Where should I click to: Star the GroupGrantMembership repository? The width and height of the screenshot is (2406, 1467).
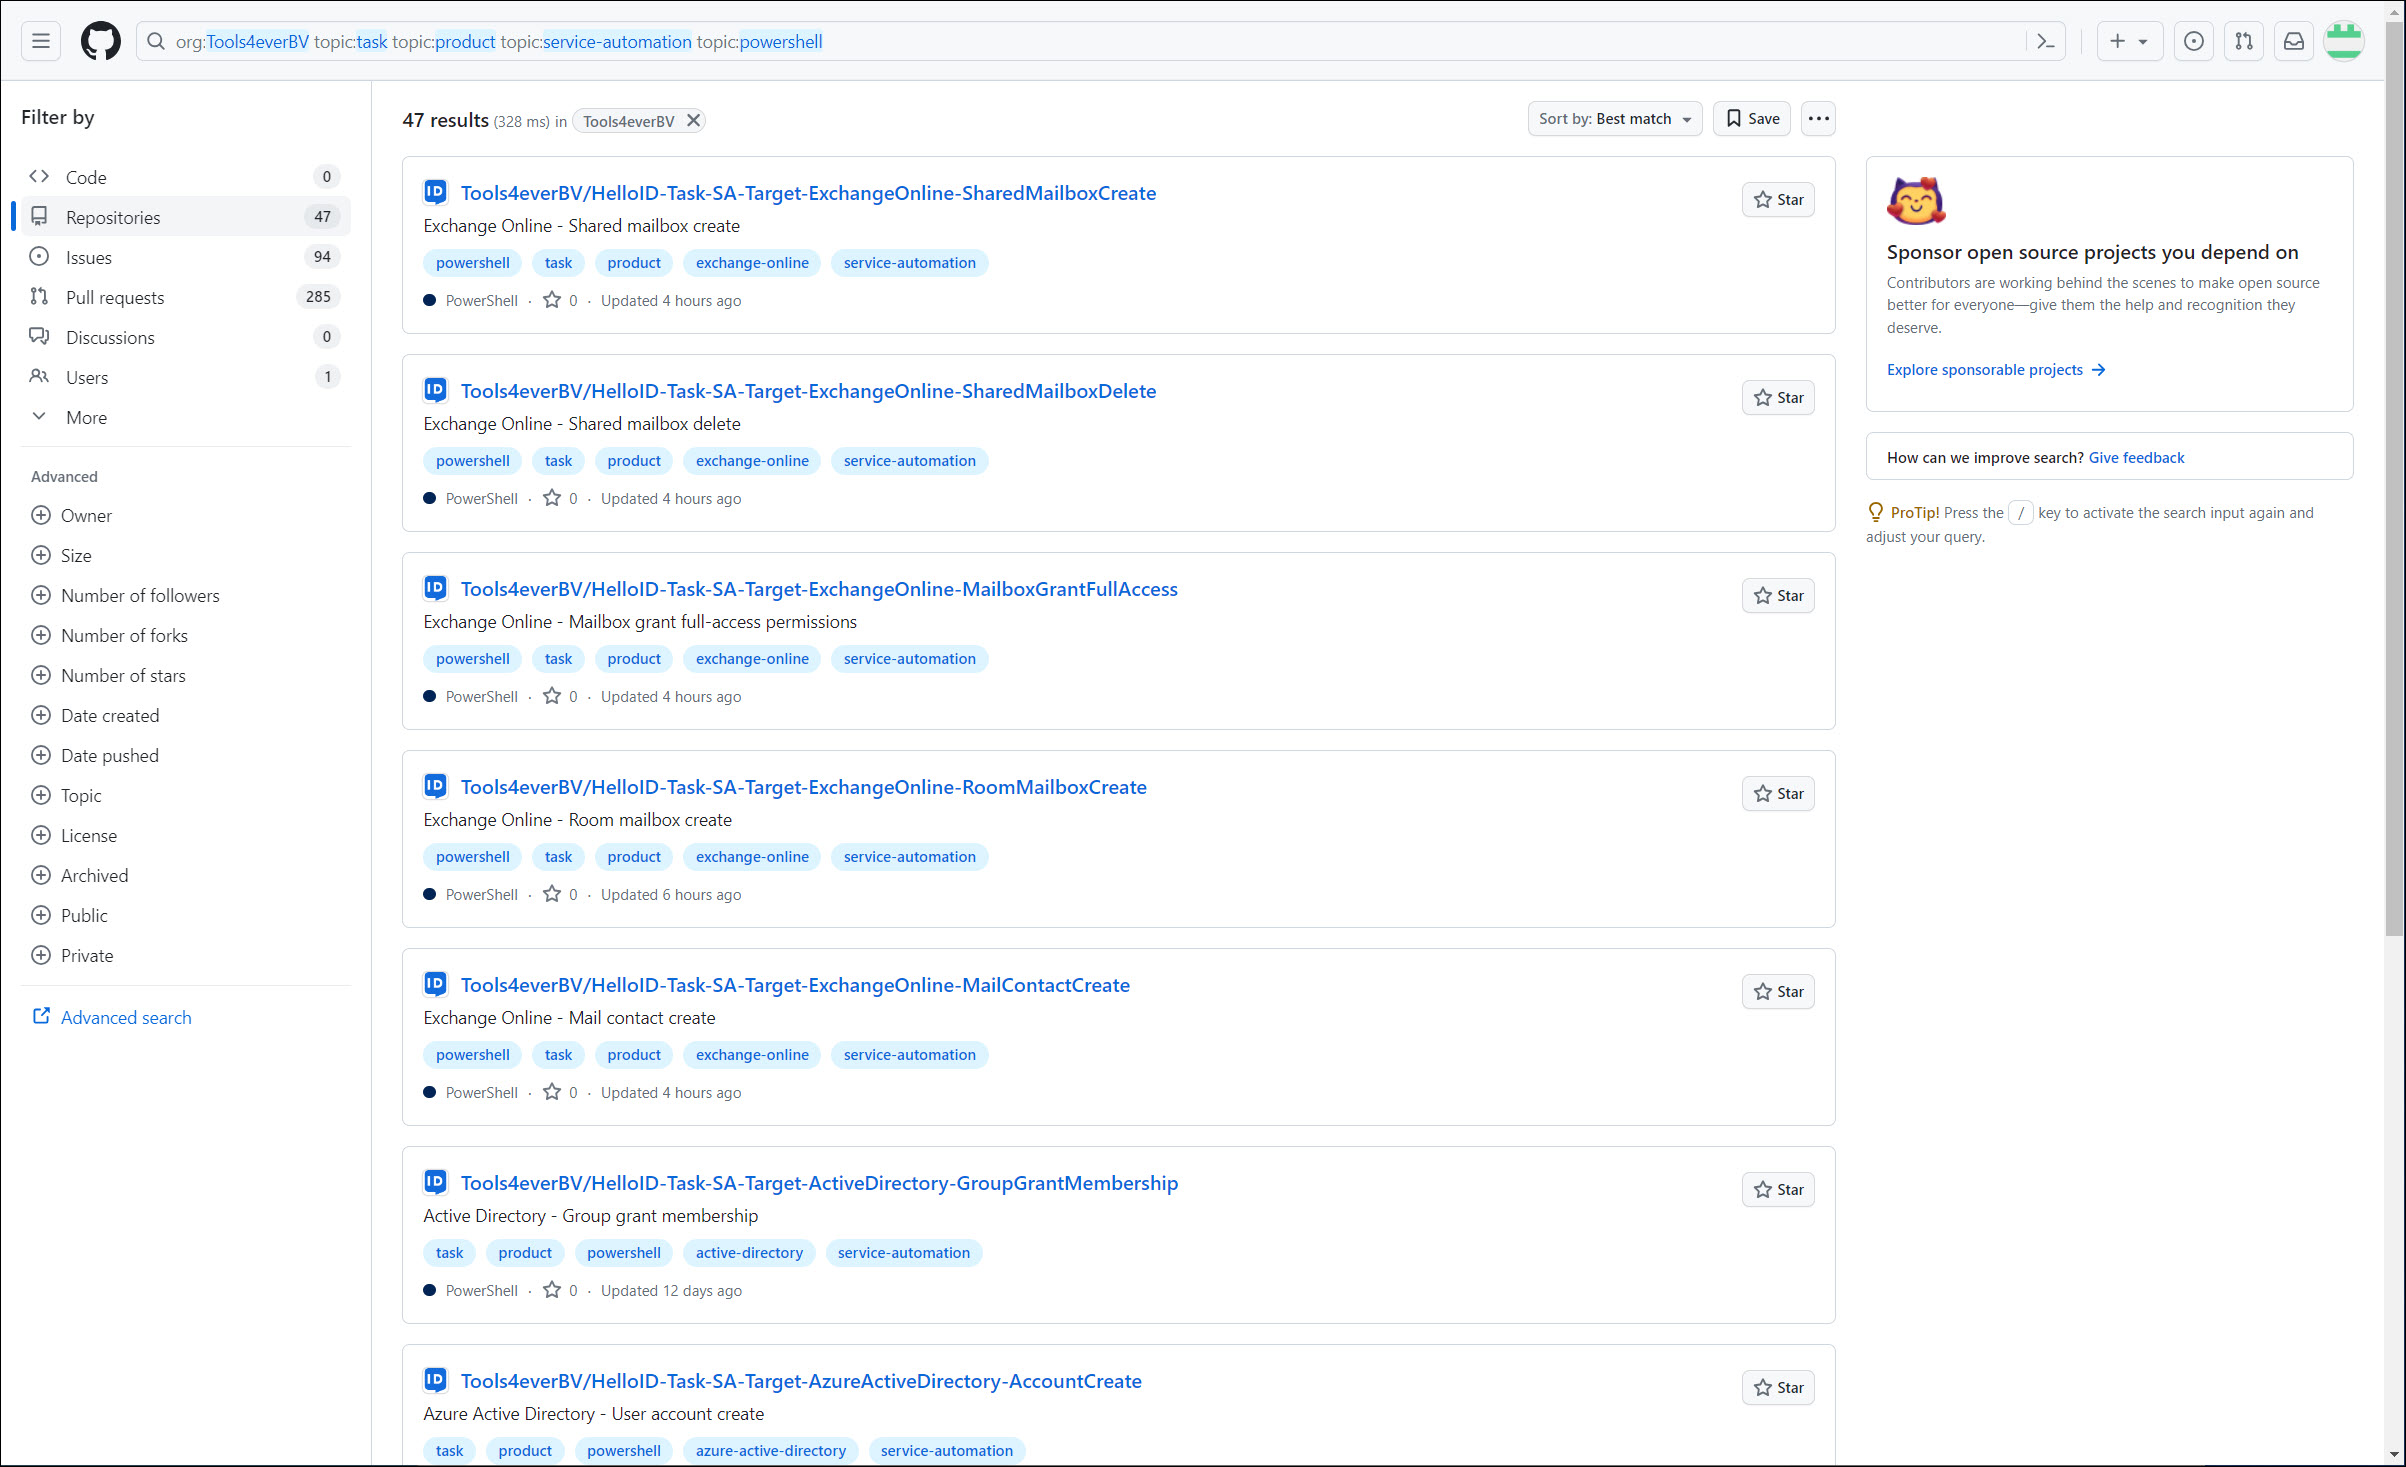click(1778, 1189)
